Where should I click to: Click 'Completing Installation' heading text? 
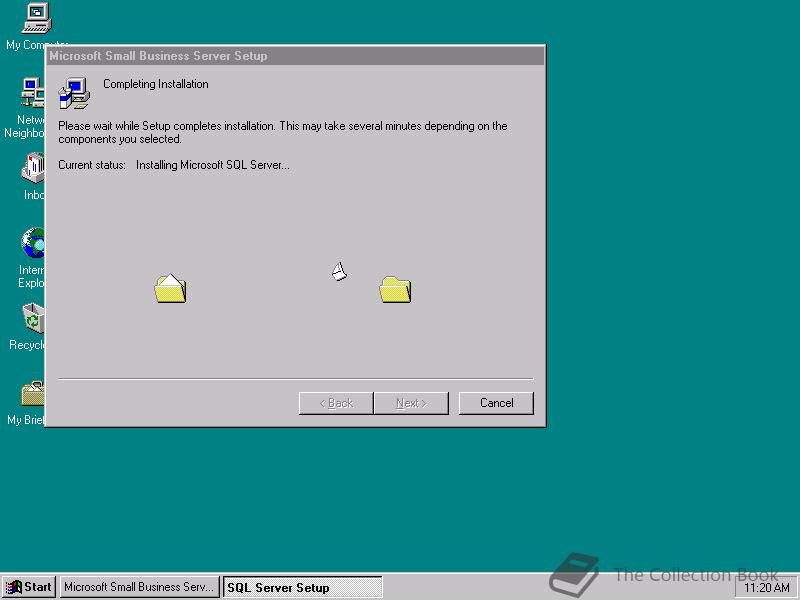coord(156,84)
